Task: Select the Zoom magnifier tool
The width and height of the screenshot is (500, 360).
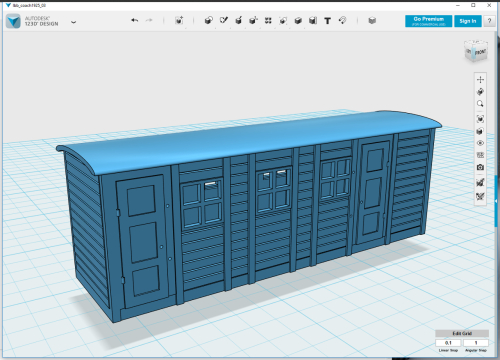Action: 480,104
